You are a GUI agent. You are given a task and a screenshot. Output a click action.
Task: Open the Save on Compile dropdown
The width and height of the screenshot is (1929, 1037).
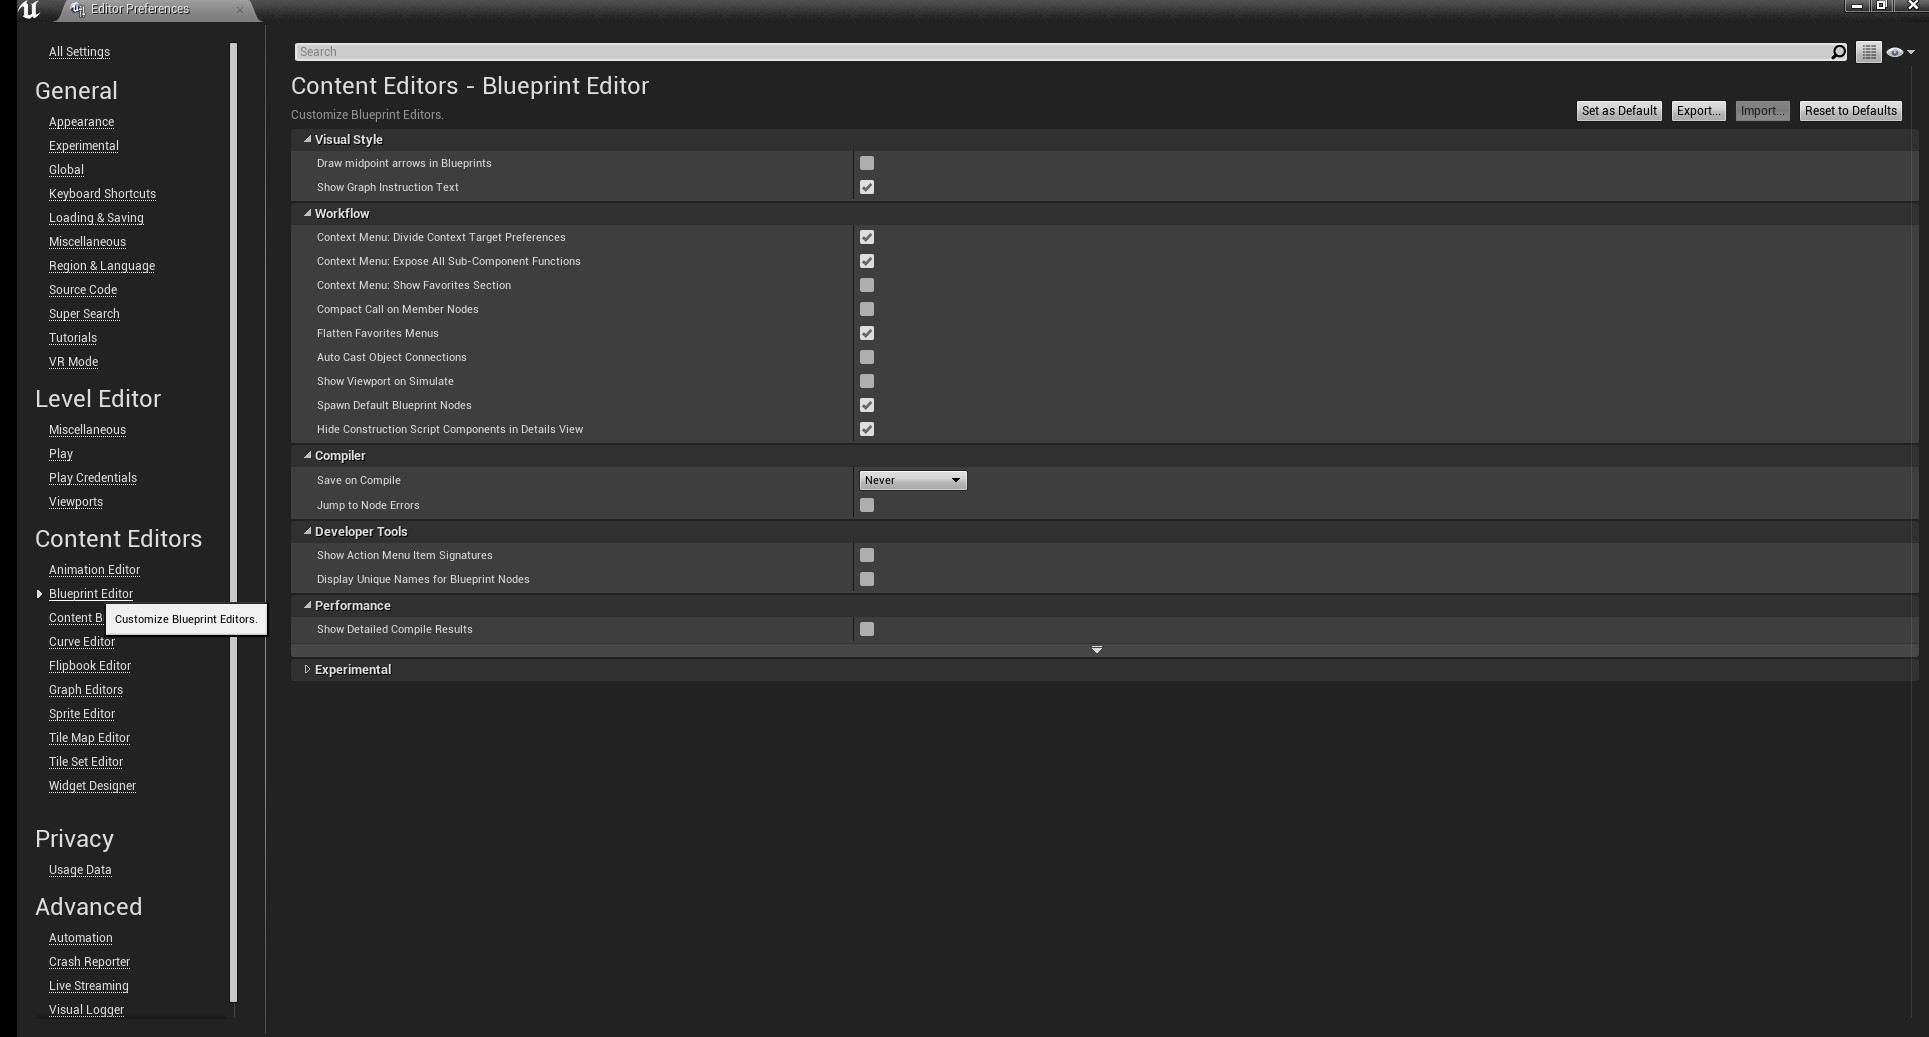(913, 480)
